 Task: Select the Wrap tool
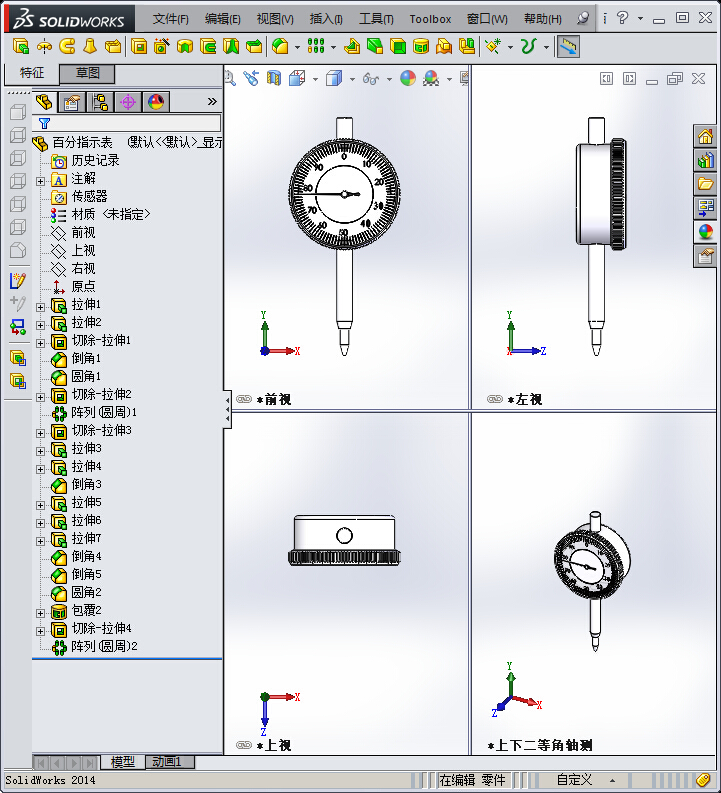(x=421, y=47)
